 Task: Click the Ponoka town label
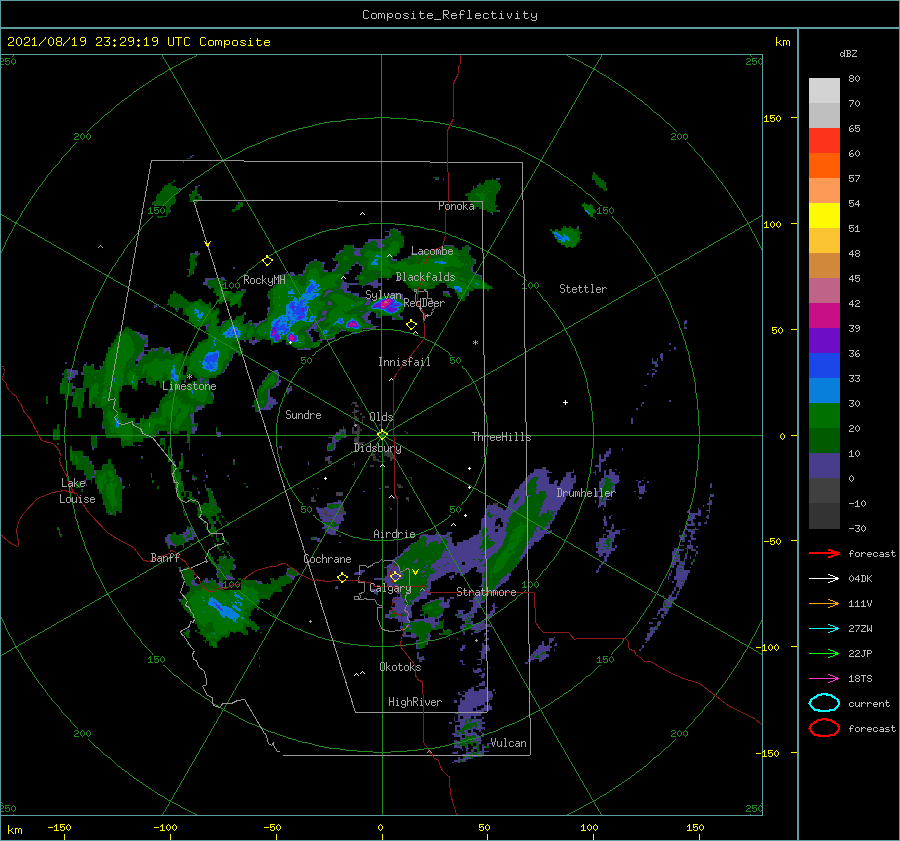click(456, 206)
